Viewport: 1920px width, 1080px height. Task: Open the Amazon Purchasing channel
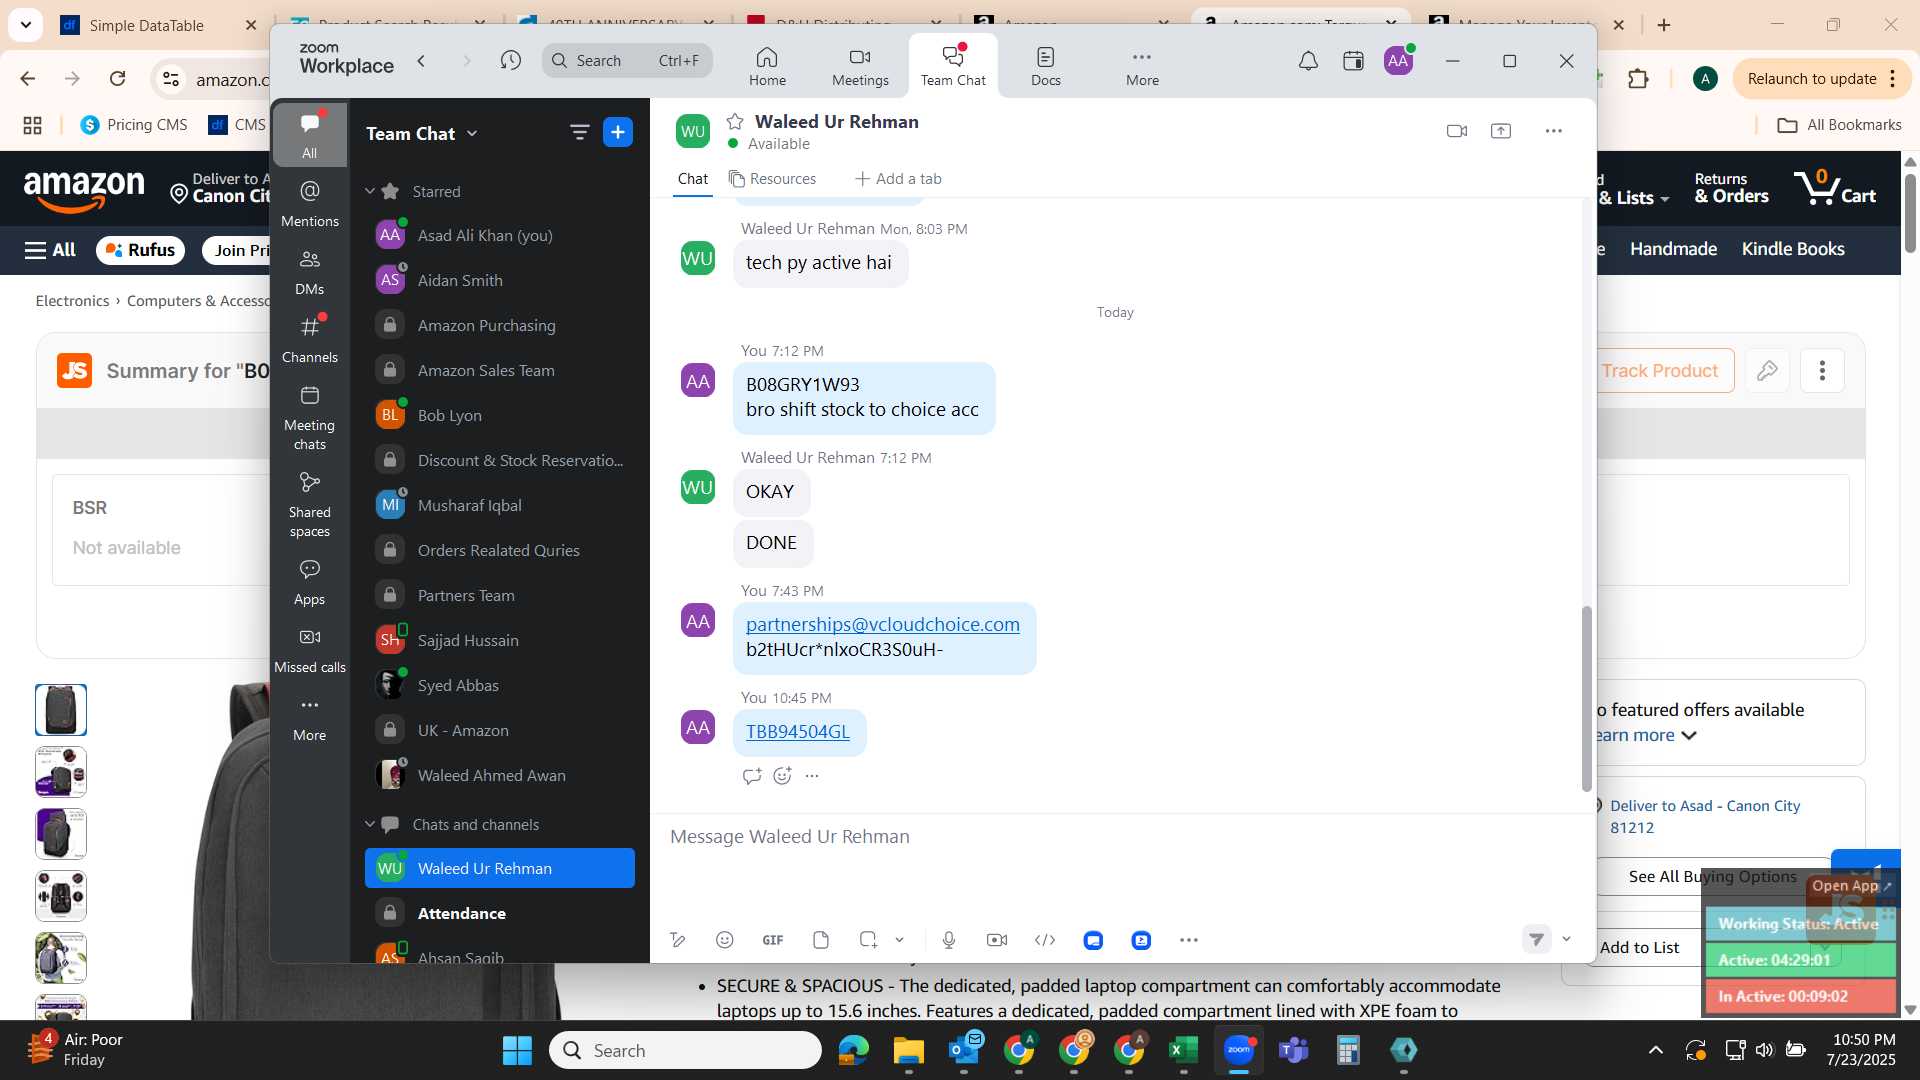[500, 325]
